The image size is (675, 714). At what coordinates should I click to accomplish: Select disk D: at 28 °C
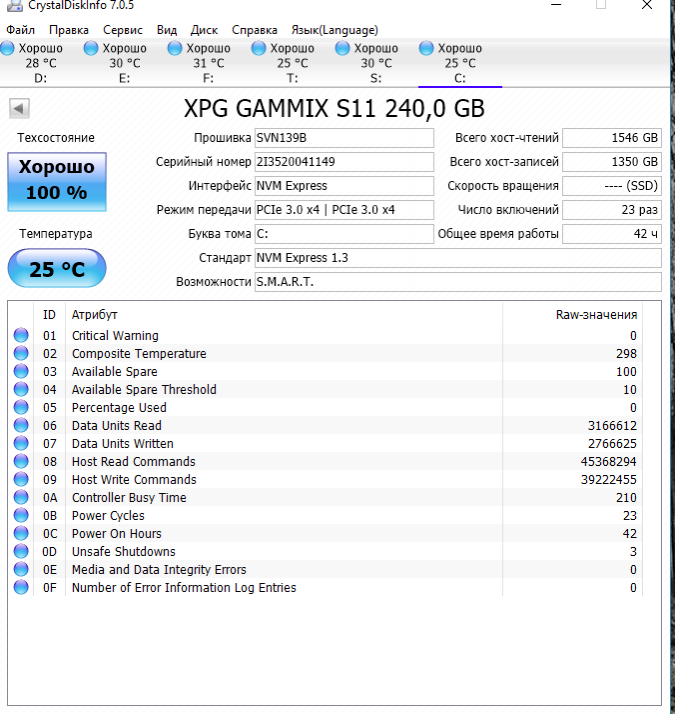tap(33, 63)
